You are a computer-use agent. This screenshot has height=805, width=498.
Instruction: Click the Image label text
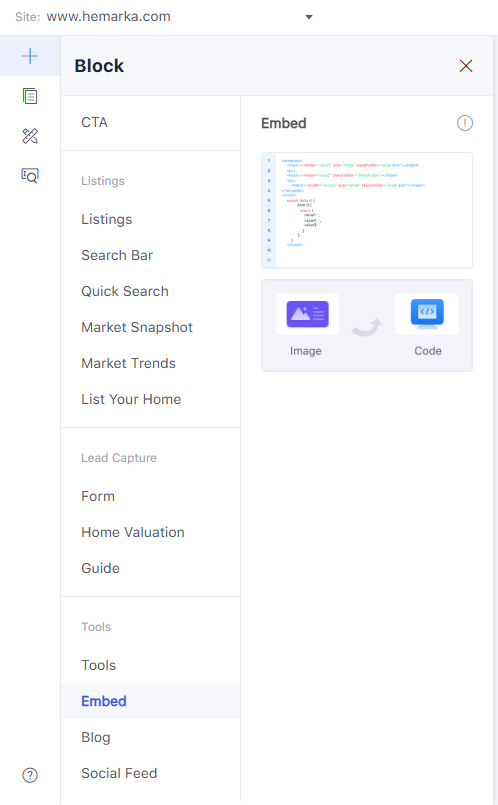point(305,351)
